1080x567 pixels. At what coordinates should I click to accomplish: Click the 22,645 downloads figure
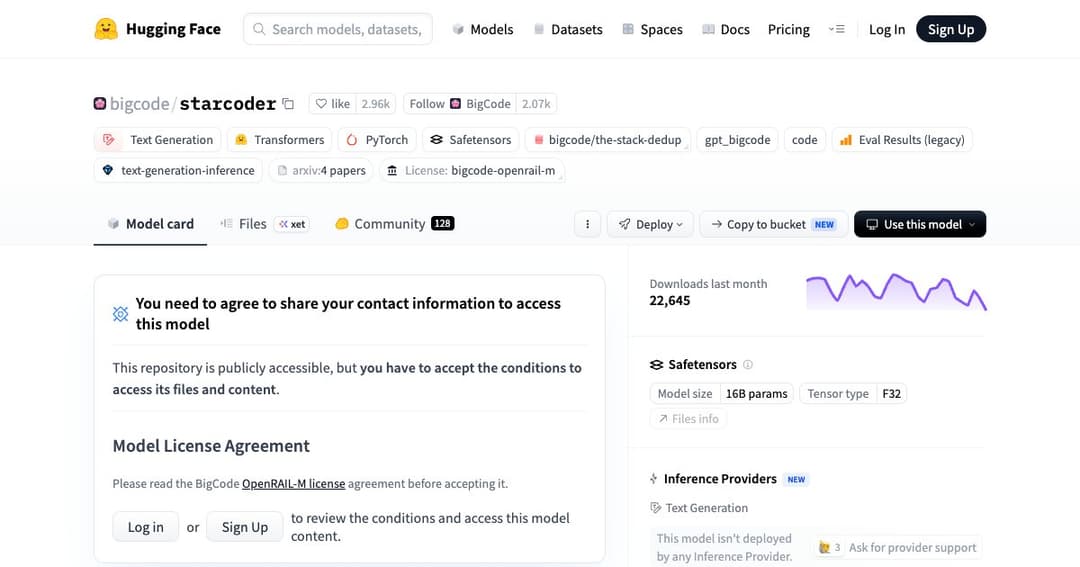coord(669,300)
